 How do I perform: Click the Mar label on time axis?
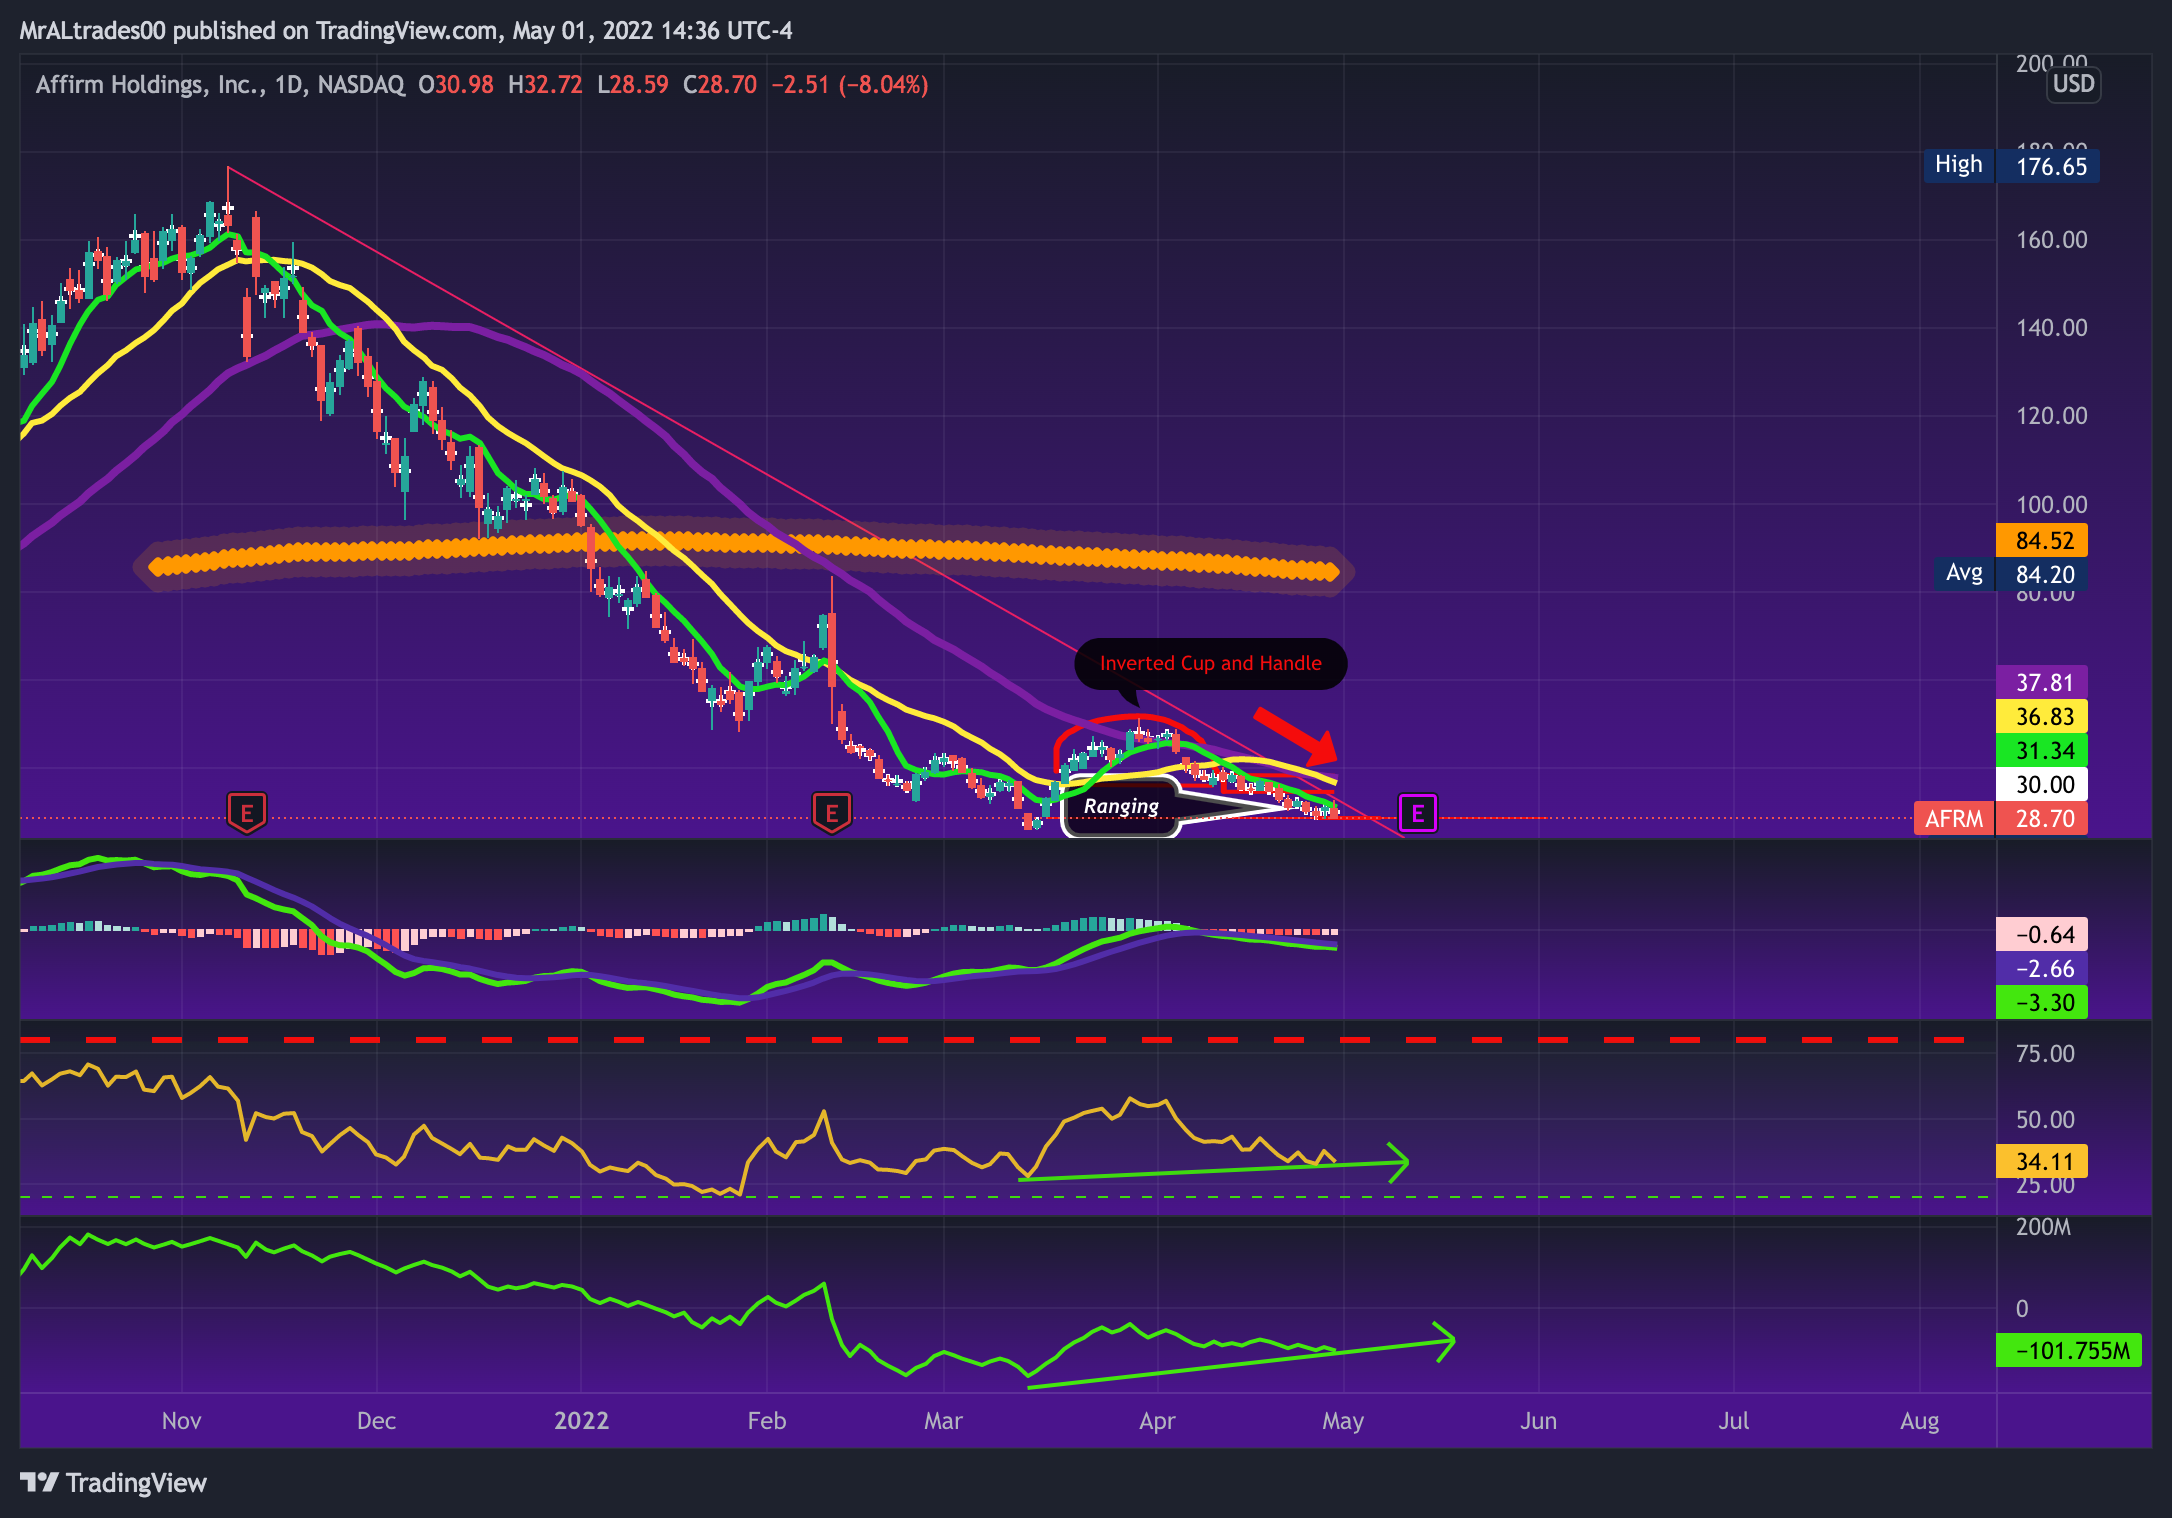pyautogui.click(x=943, y=1421)
